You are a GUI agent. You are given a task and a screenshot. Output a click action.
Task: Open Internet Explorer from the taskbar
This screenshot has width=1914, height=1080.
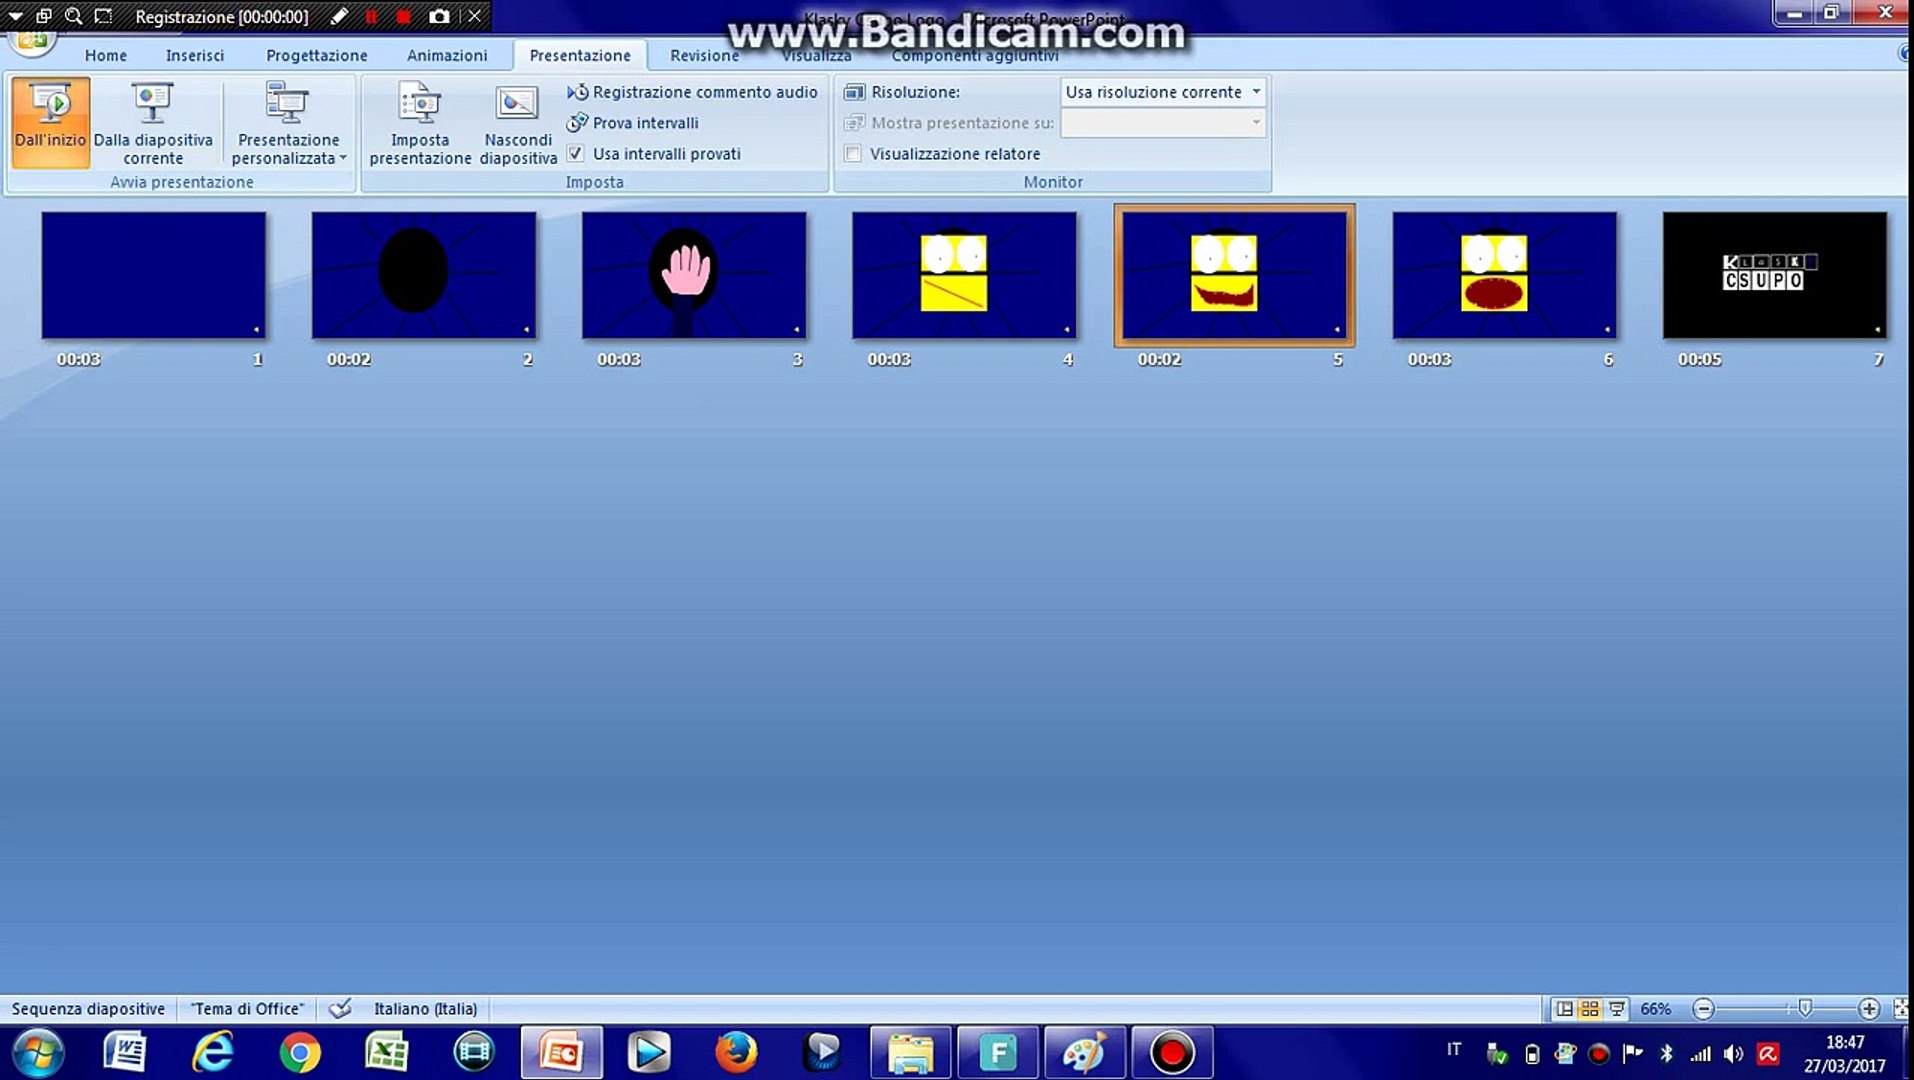pos(212,1053)
